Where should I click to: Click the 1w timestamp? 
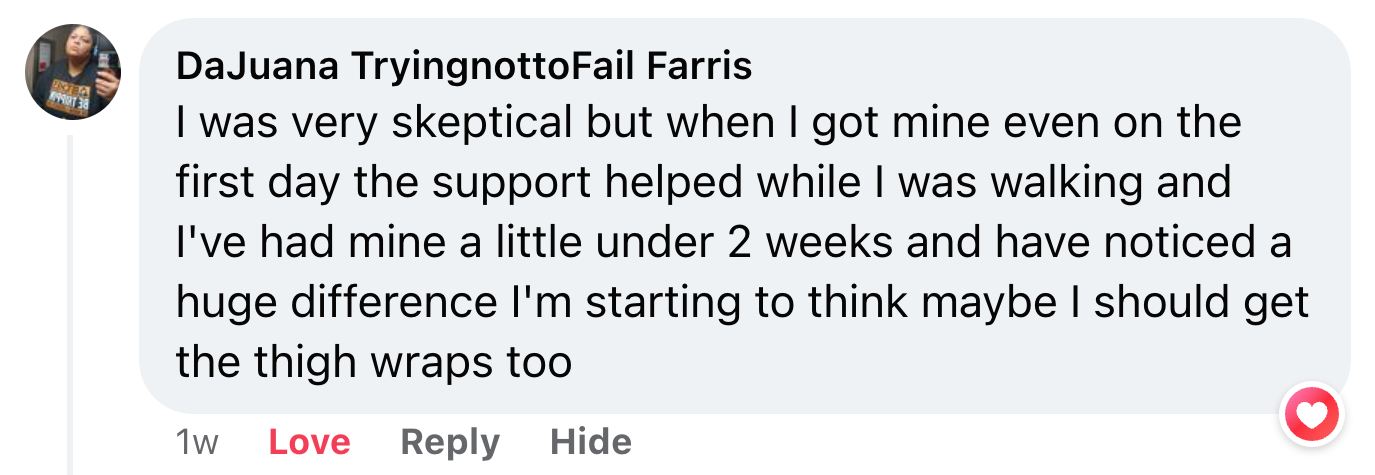[x=196, y=442]
